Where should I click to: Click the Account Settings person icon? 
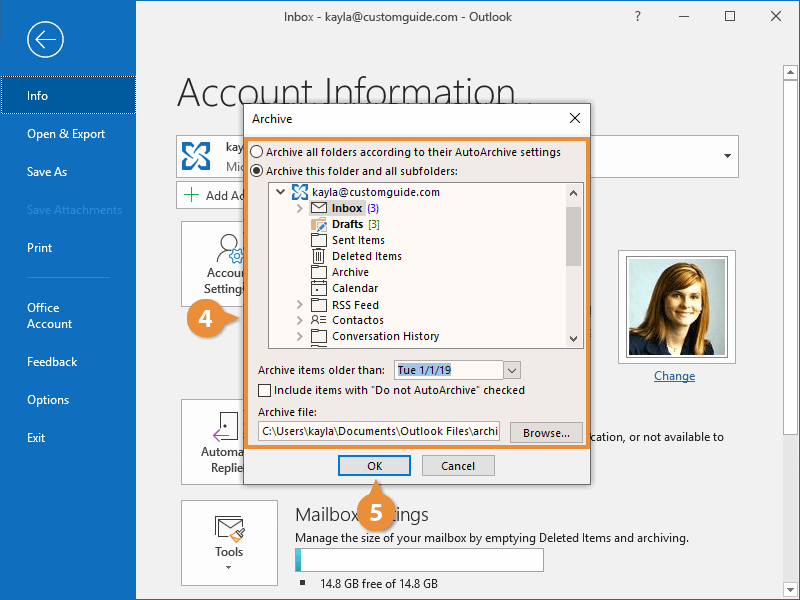[x=229, y=248]
